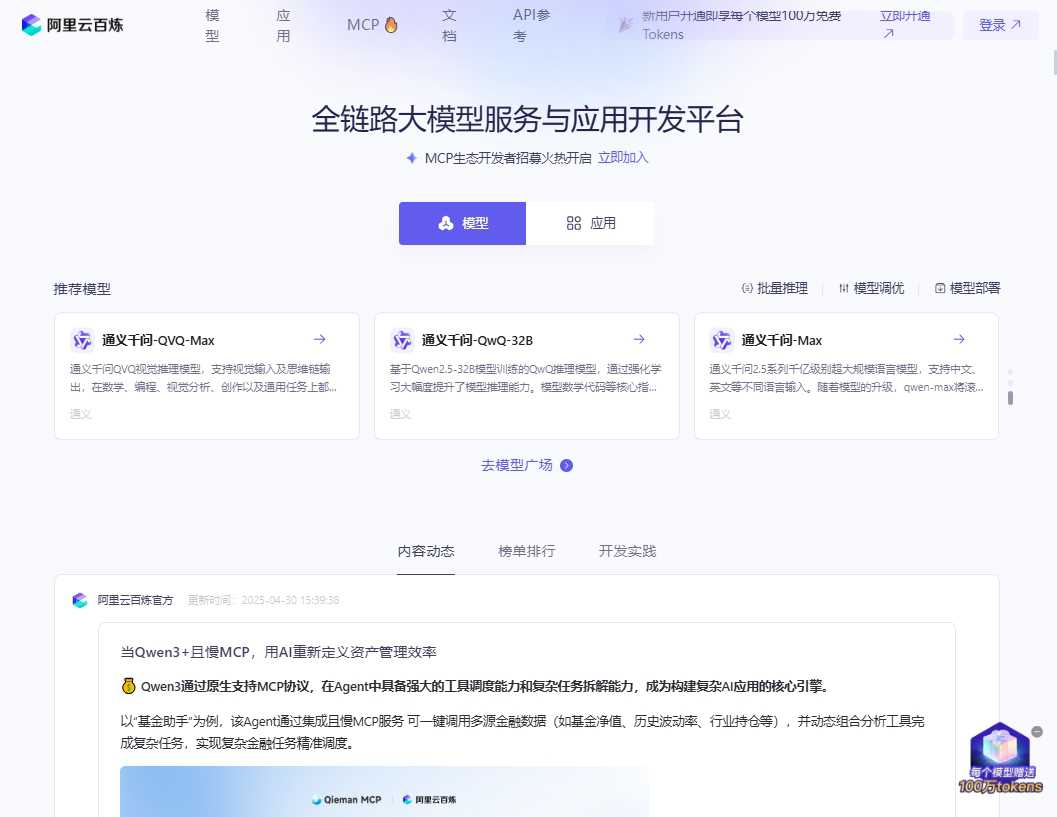Open arrow on 通义千问-QVQ-Max card
This screenshot has height=817, width=1057.
click(x=320, y=339)
